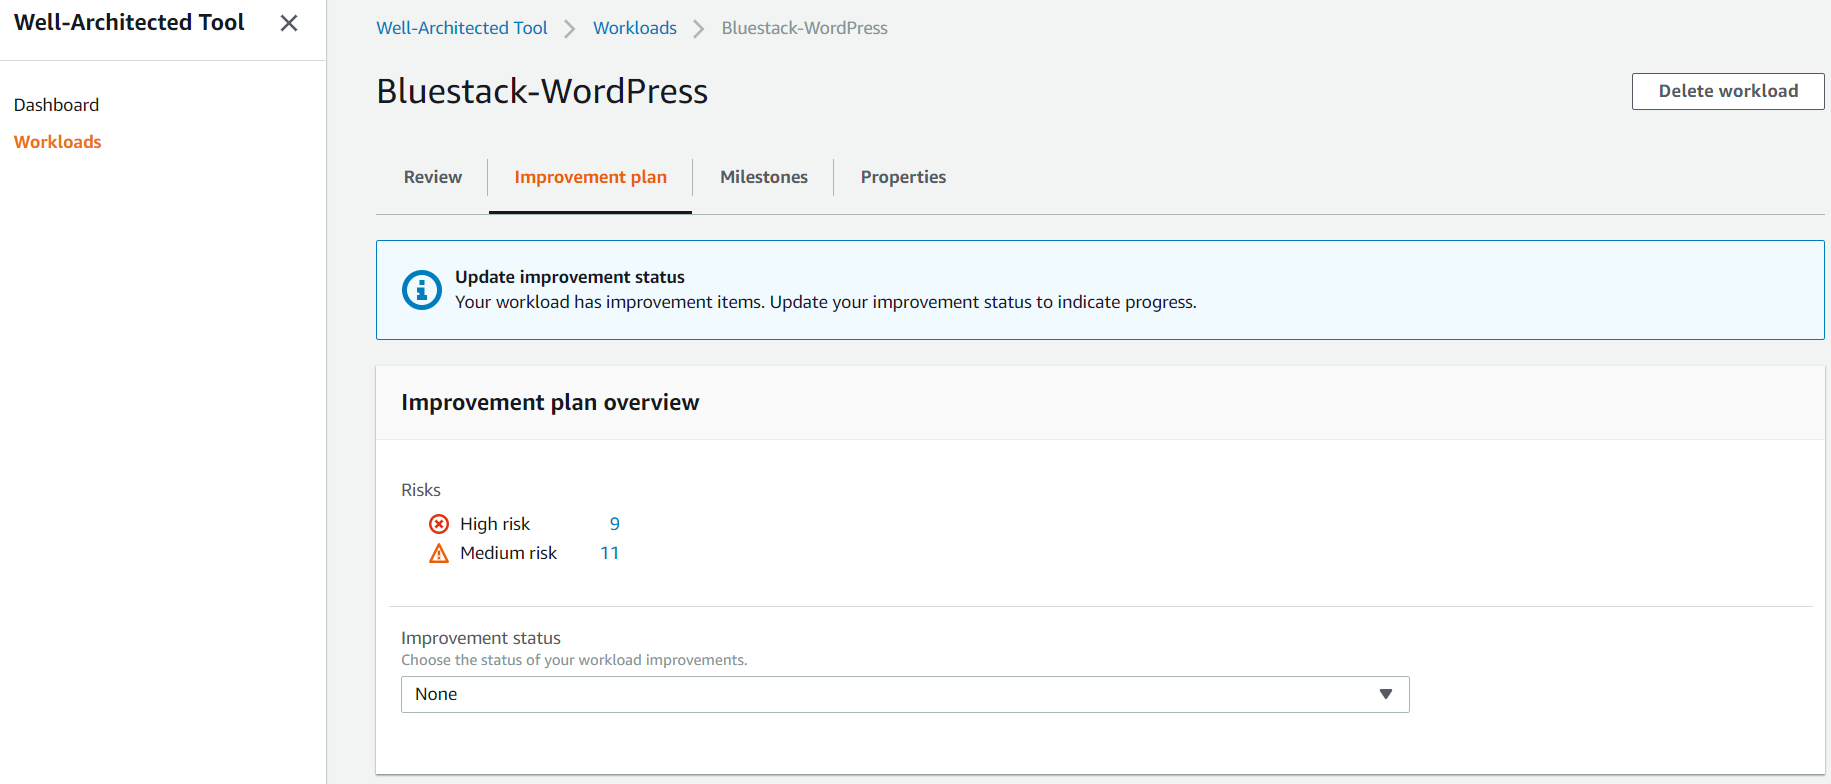Click the 'Your workload has improvement items' banner message

pos(826,302)
